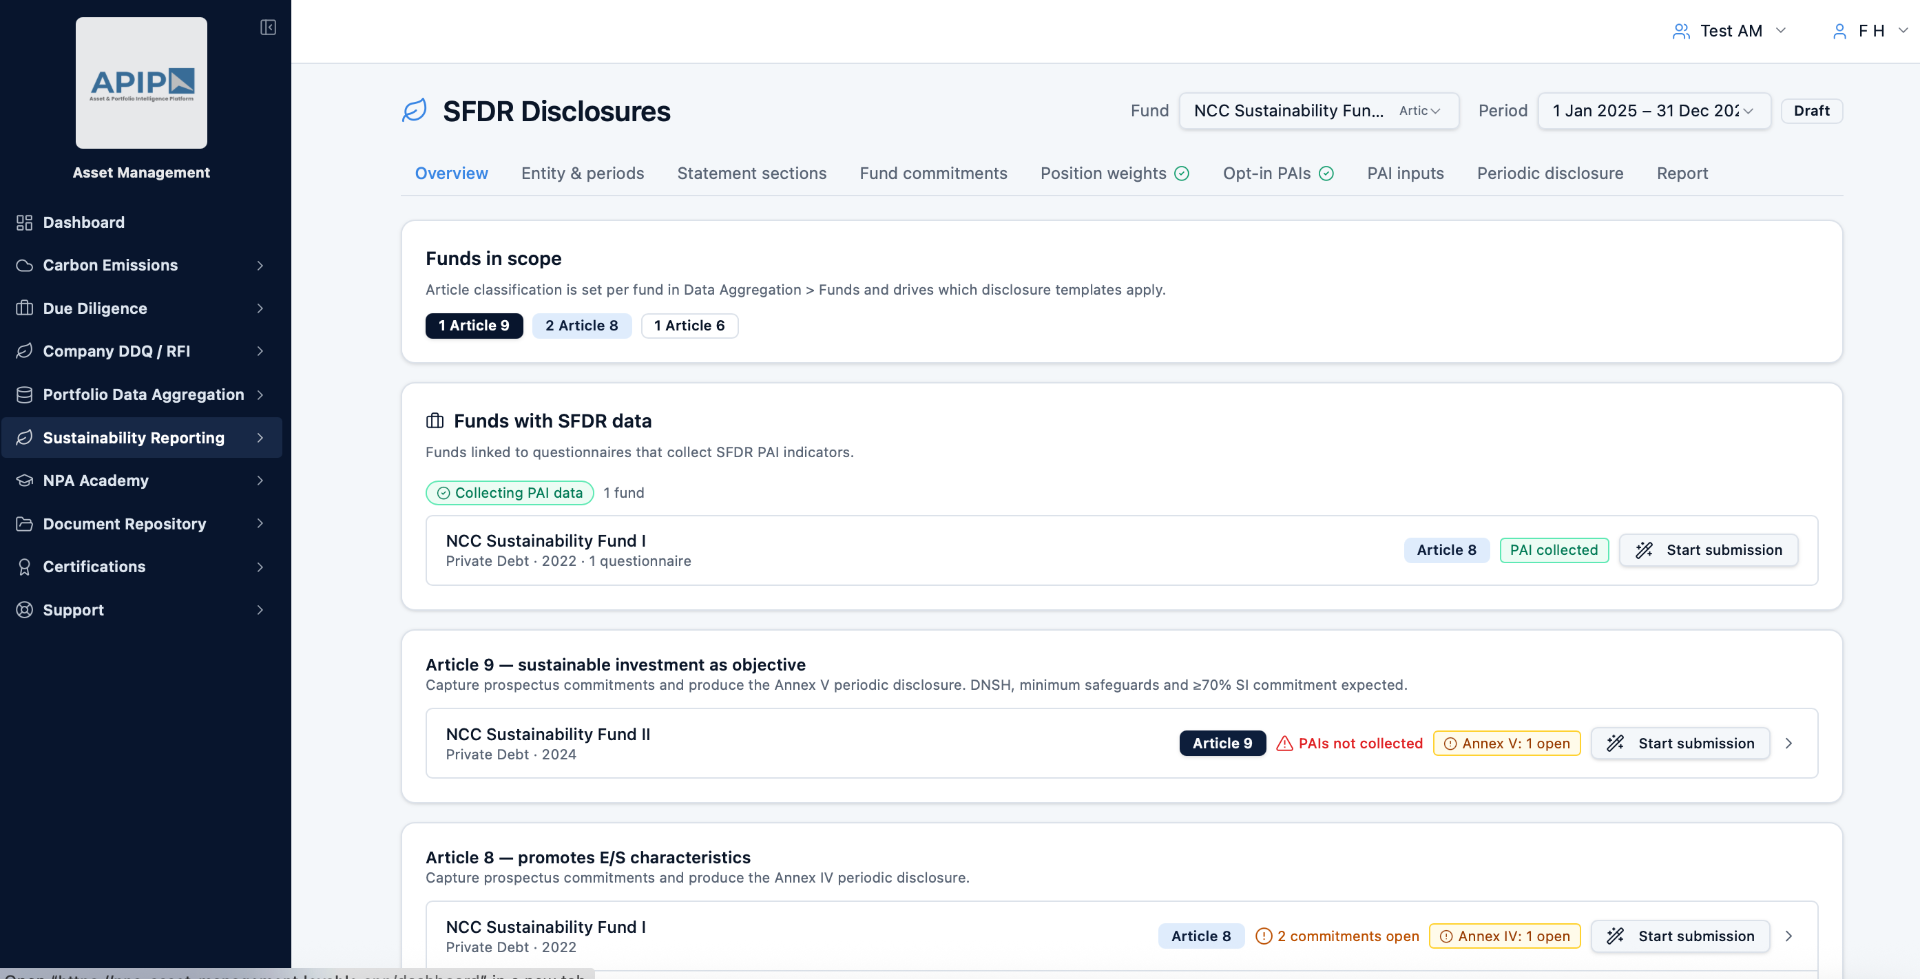Click the NPA Academy graduation cap icon
This screenshot has height=979, width=1920.
(25, 480)
